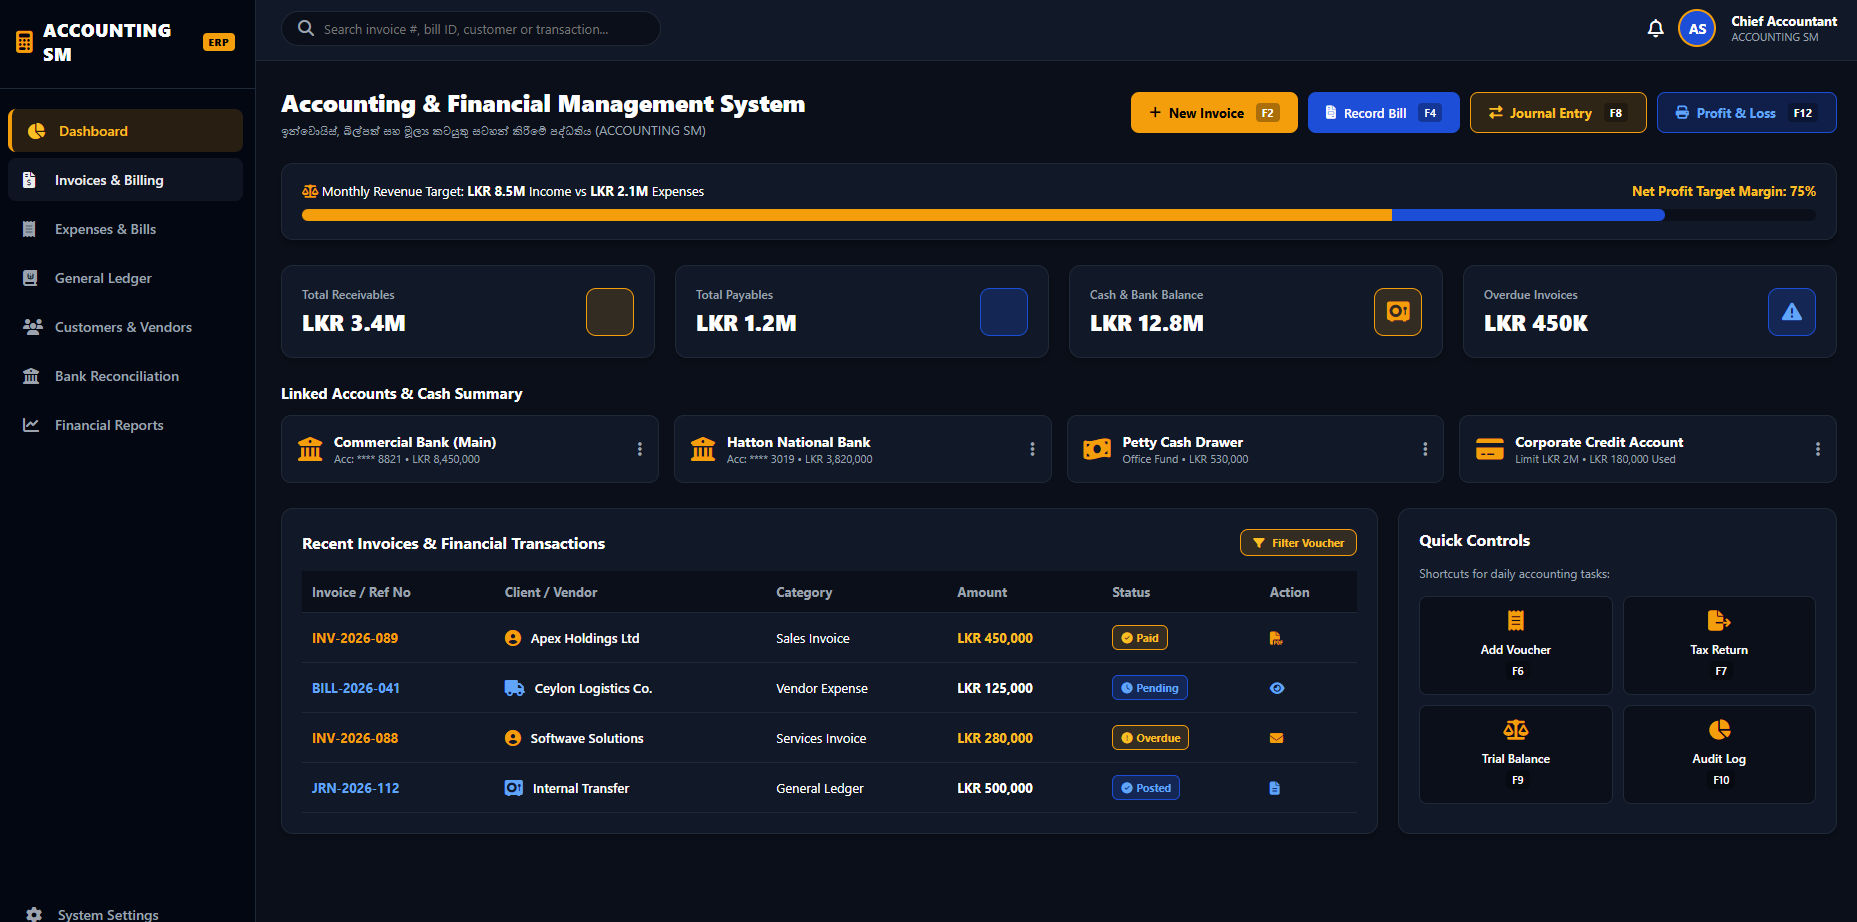The image size is (1857, 922).
Task: Click the ERP badge
Action: (x=219, y=42)
